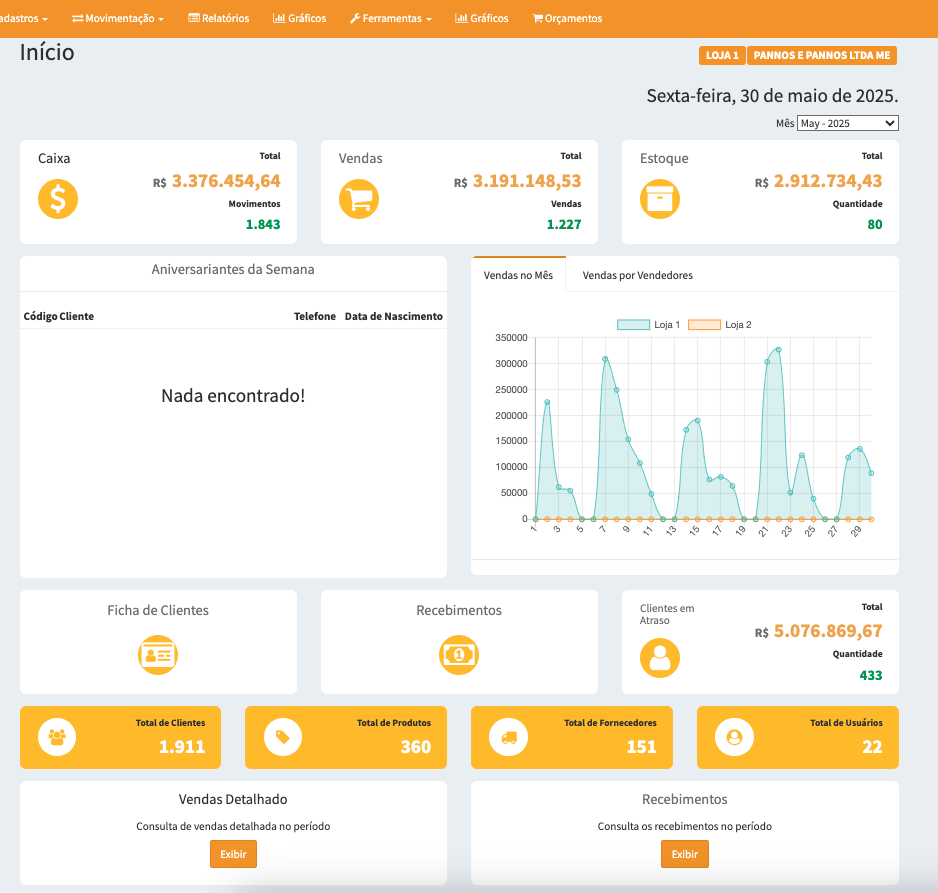Toggle Loja 2 series in chart legend

pyautogui.click(x=720, y=325)
